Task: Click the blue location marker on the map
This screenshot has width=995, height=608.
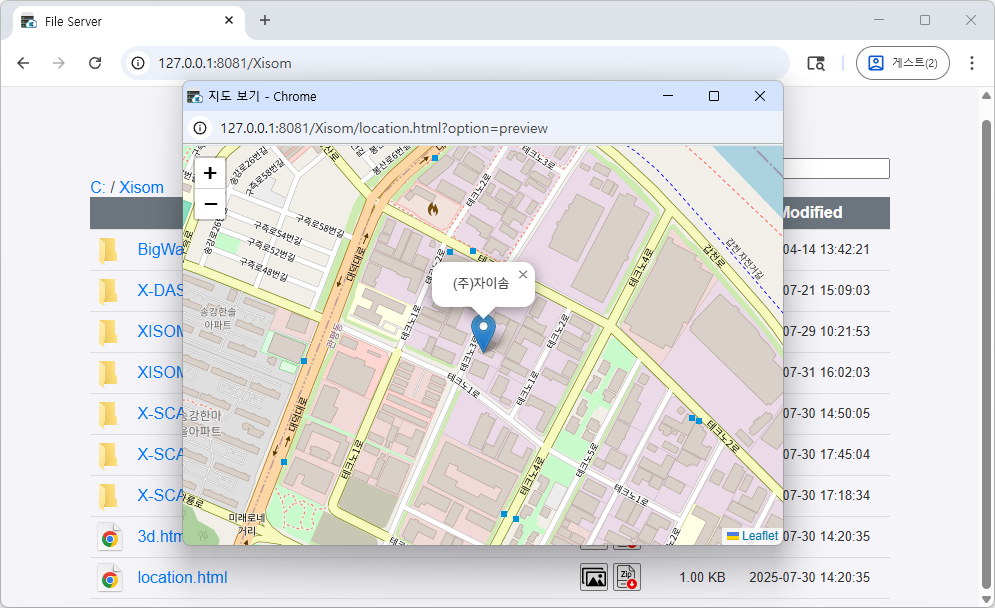Action: click(484, 334)
